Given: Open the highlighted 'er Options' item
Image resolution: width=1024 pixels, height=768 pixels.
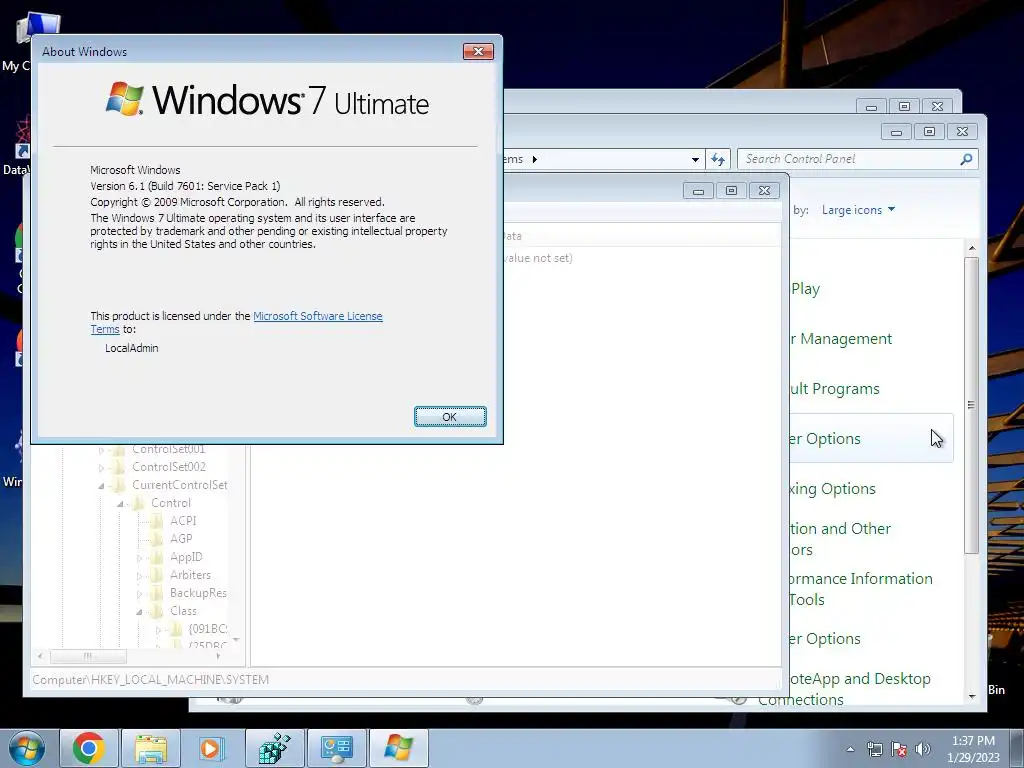Looking at the screenshot, I should coord(825,438).
